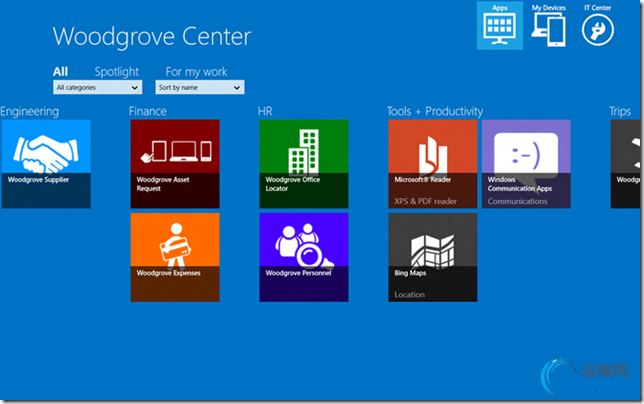Open Woodgrove Office Locator tile

pyautogui.click(x=304, y=164)
